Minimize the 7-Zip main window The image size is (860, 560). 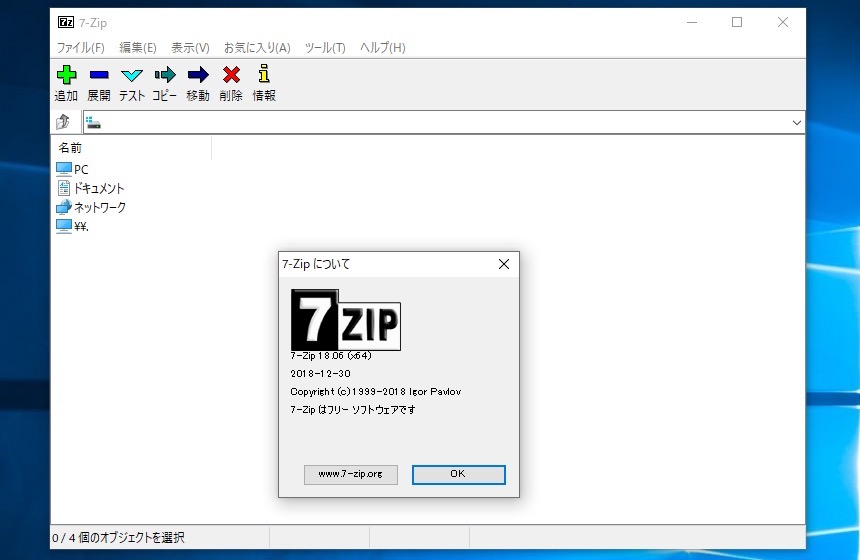pos(692,22)
